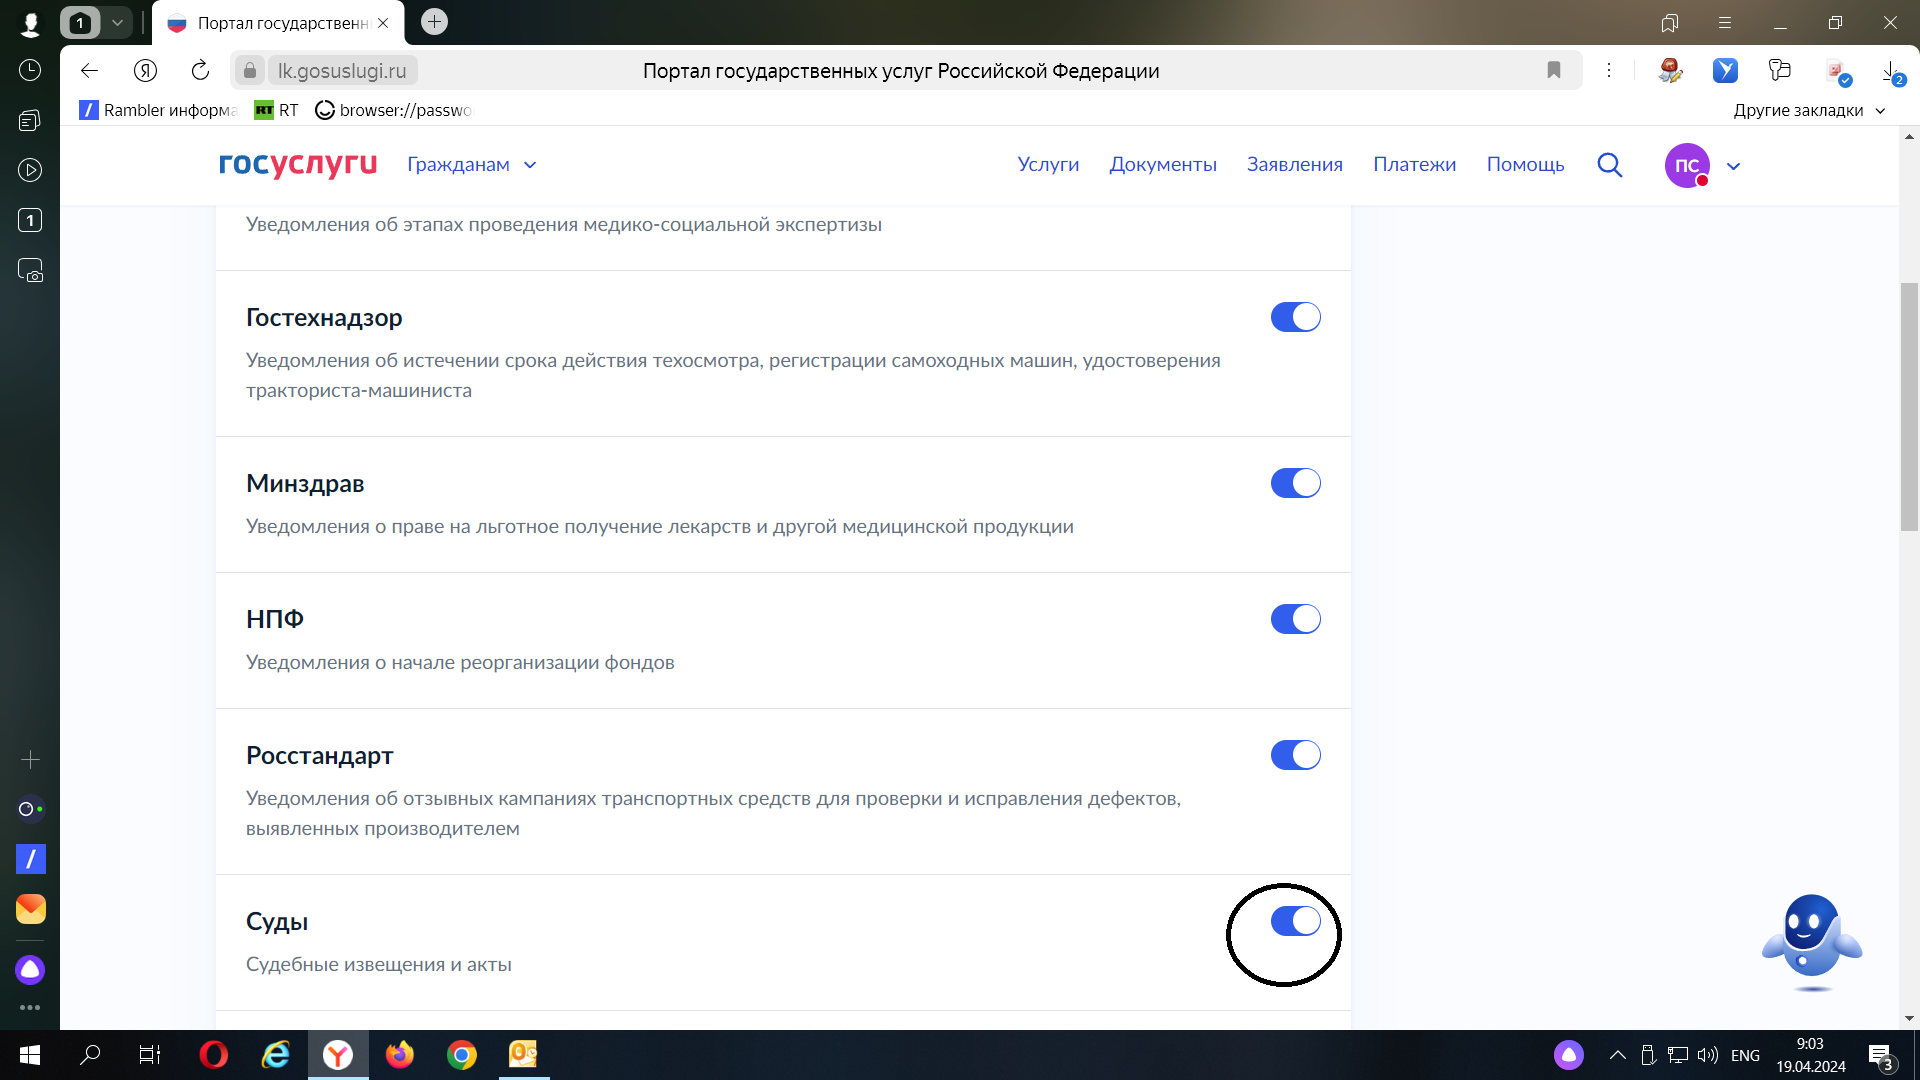The height and width of the screenshot is (1080, 1920).
Task: Open browser history clock icon in sidebar
Action: tap(30, 70)
